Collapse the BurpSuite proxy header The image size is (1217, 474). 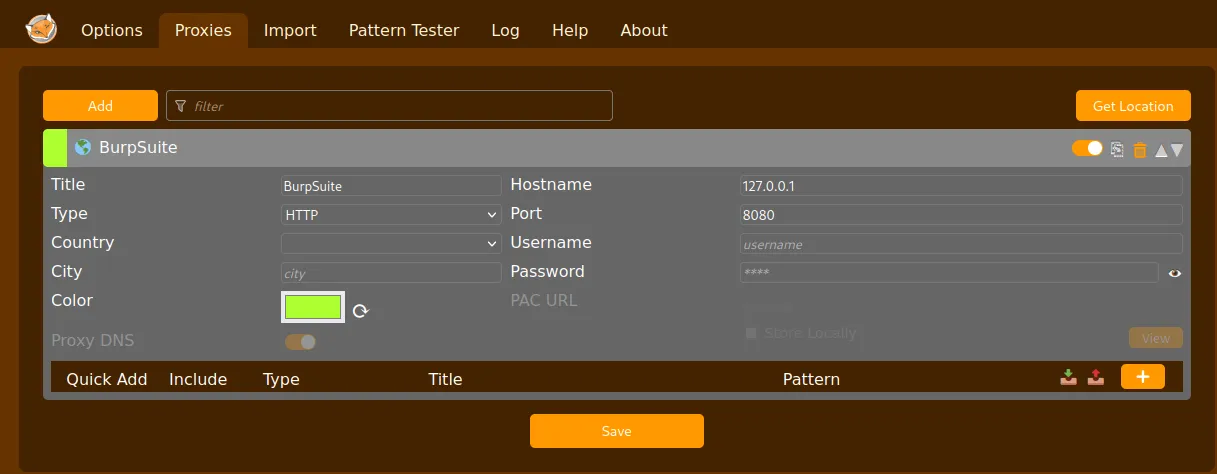(x=500, y=148)
